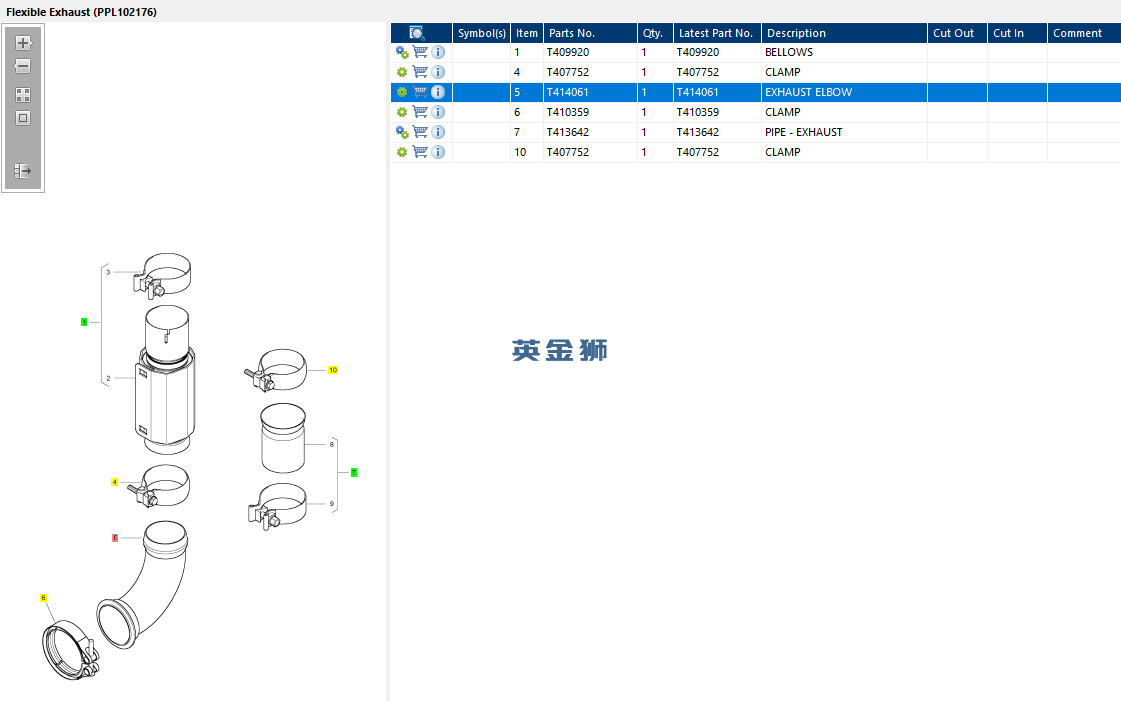The width and height of the screenshot is (1121, 701).
Task: Click the single square fit-to-window icon
Action: tap(23, 119)
